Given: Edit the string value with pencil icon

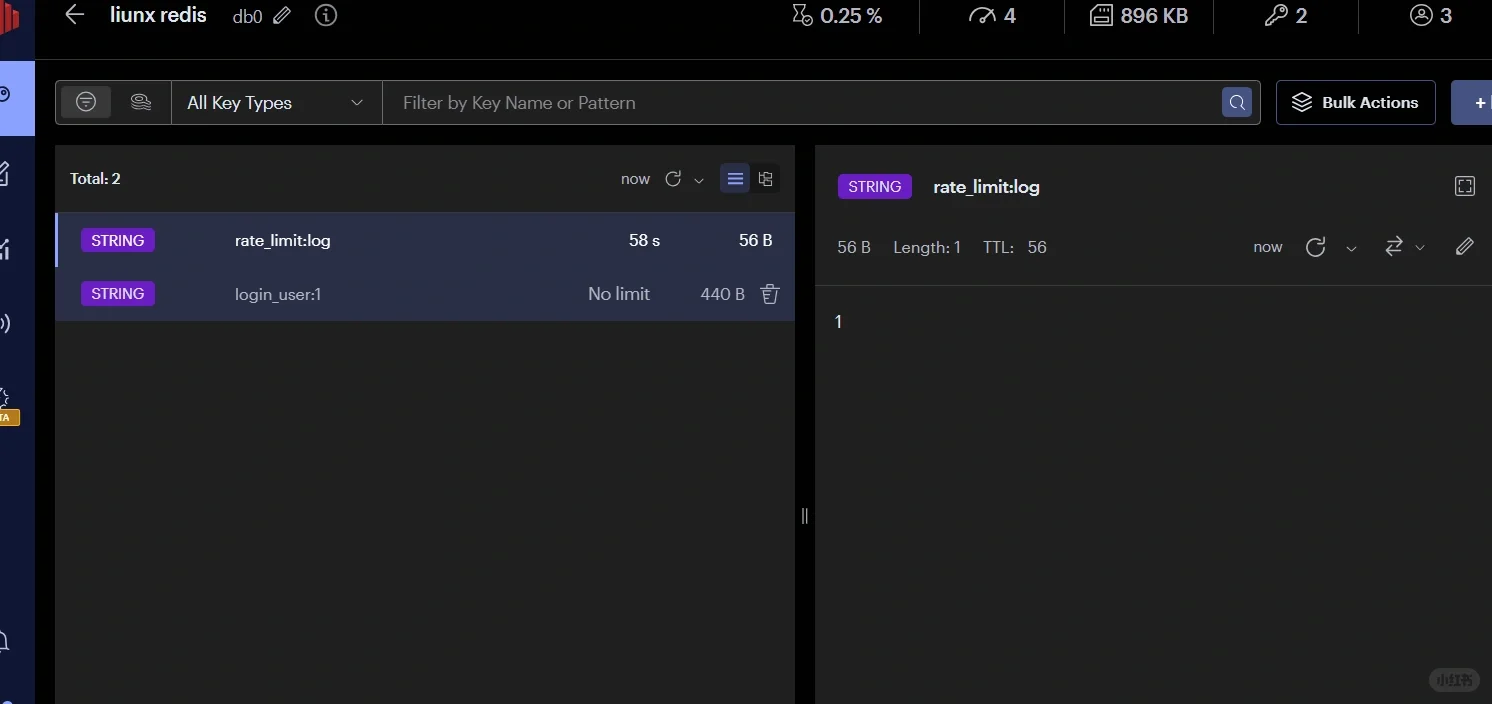Looking at the screenshot, I should pyautogui.click(x=1465, y=247).
